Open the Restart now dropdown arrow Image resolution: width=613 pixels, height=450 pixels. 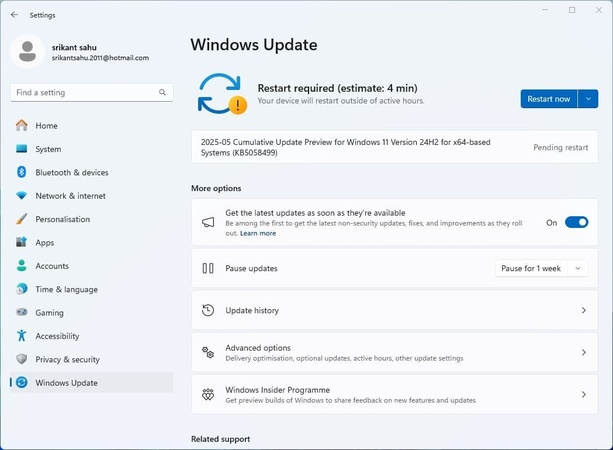pos(588,99)
